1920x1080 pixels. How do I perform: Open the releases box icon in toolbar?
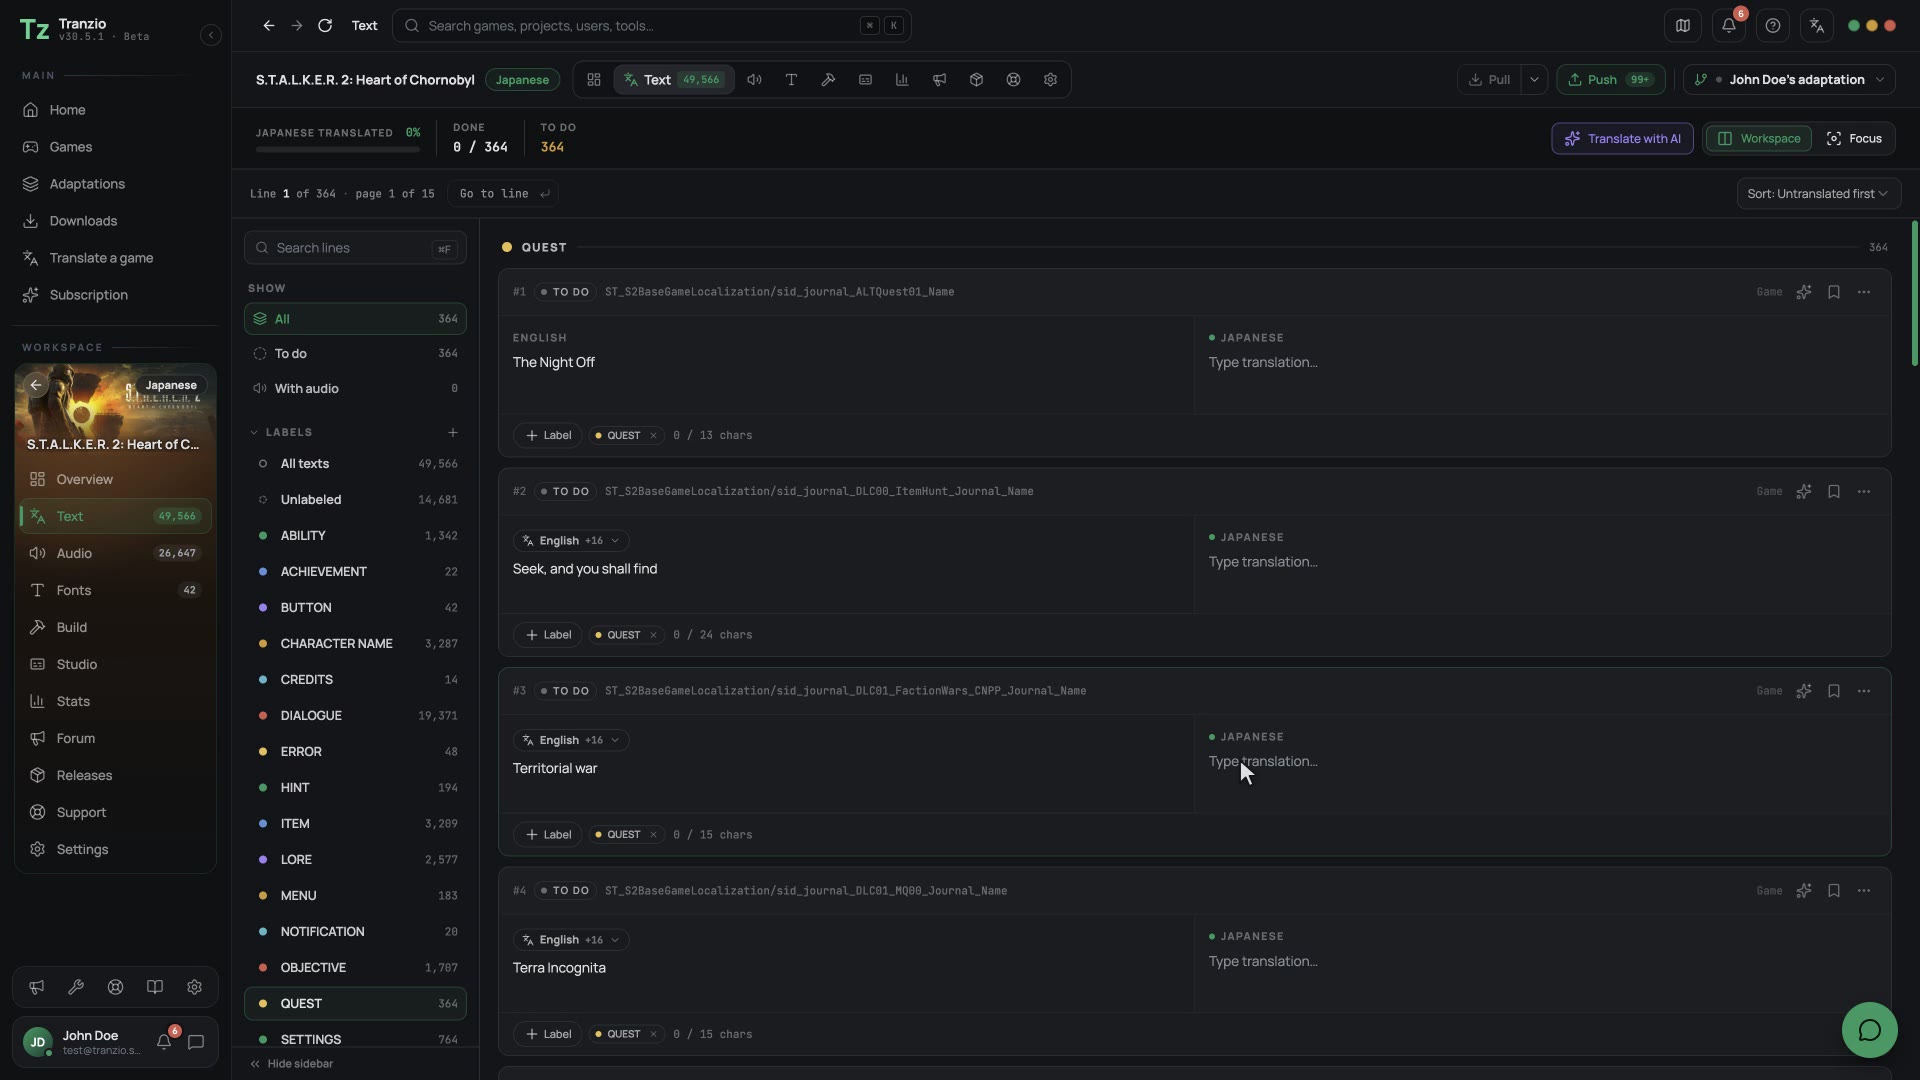coord(976,80)
